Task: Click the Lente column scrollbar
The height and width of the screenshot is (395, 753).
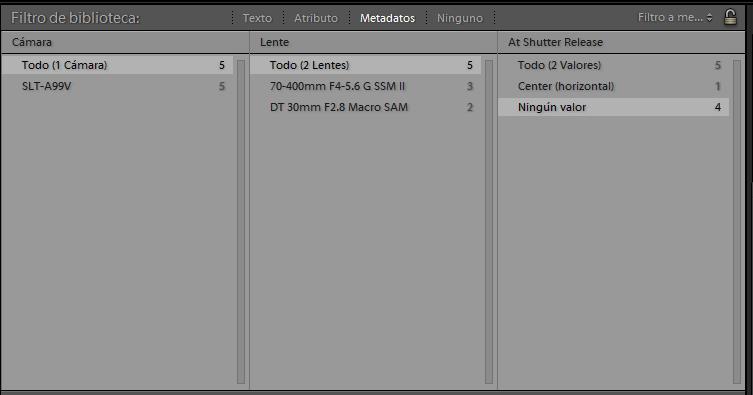Action: [489, 222]
